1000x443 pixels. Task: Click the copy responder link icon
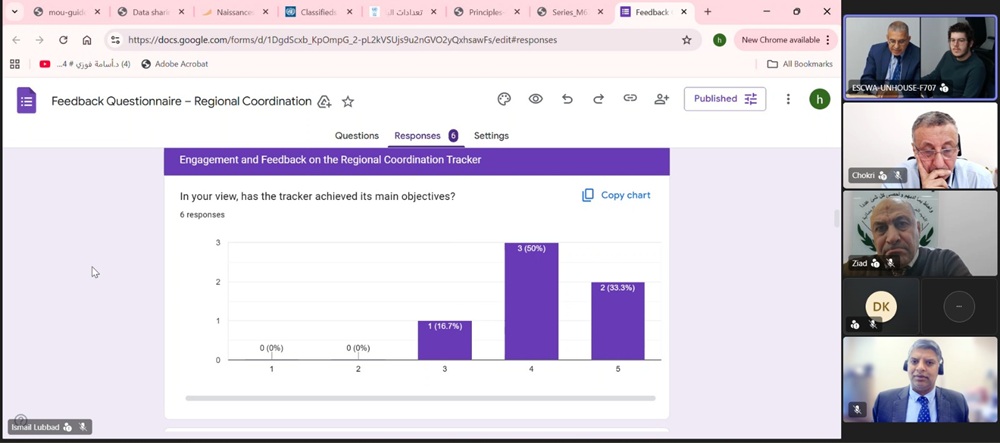tap(630, 99)
